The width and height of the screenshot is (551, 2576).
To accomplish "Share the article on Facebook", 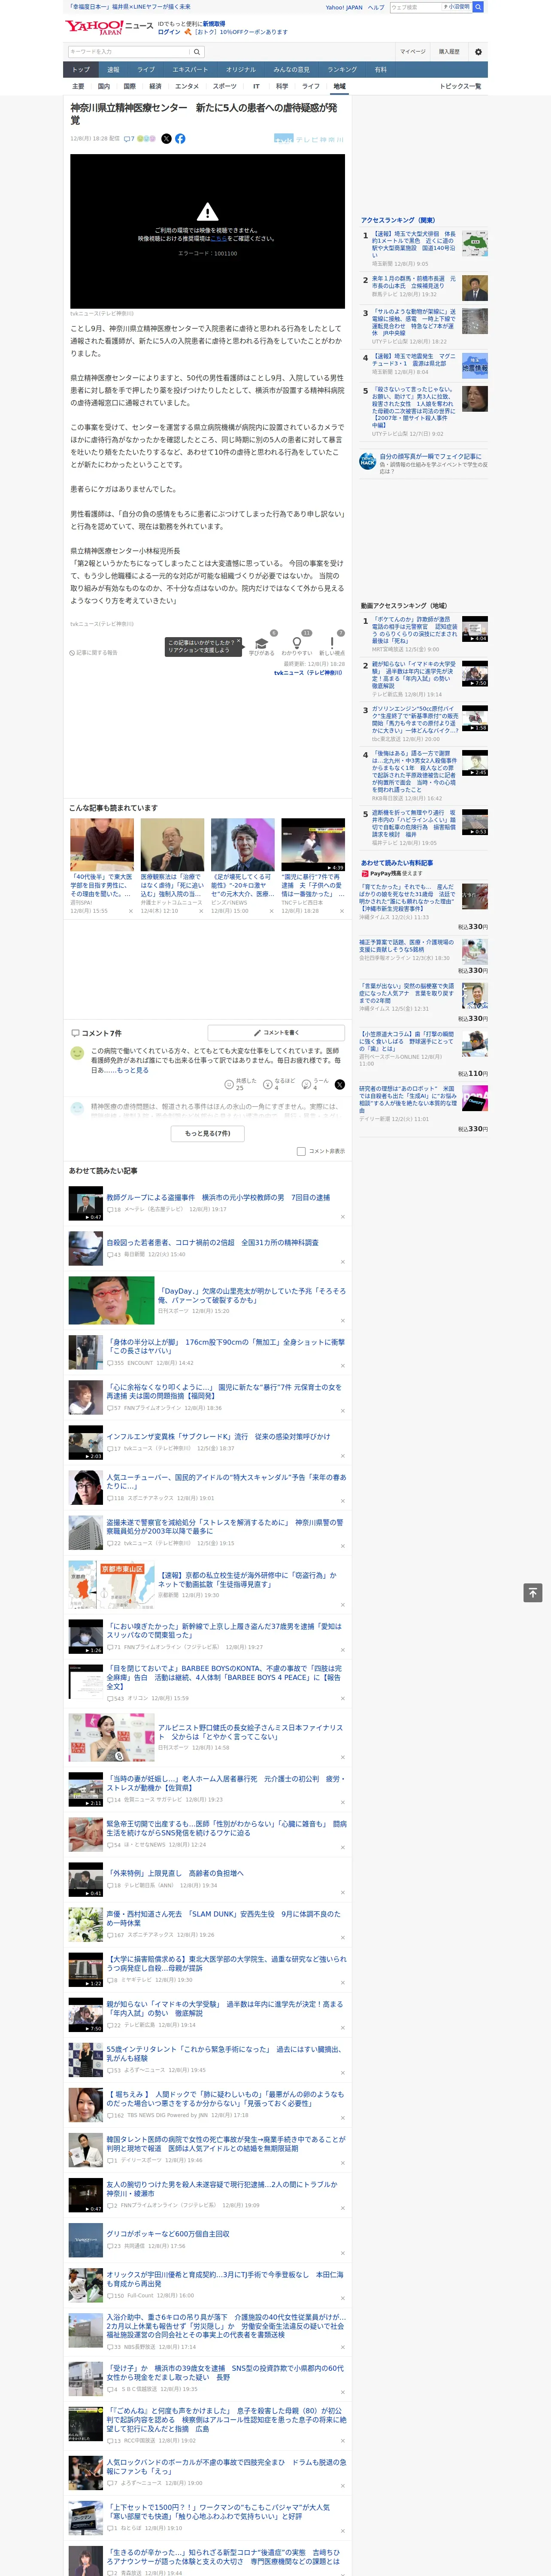I will click(x=180, y=139).
